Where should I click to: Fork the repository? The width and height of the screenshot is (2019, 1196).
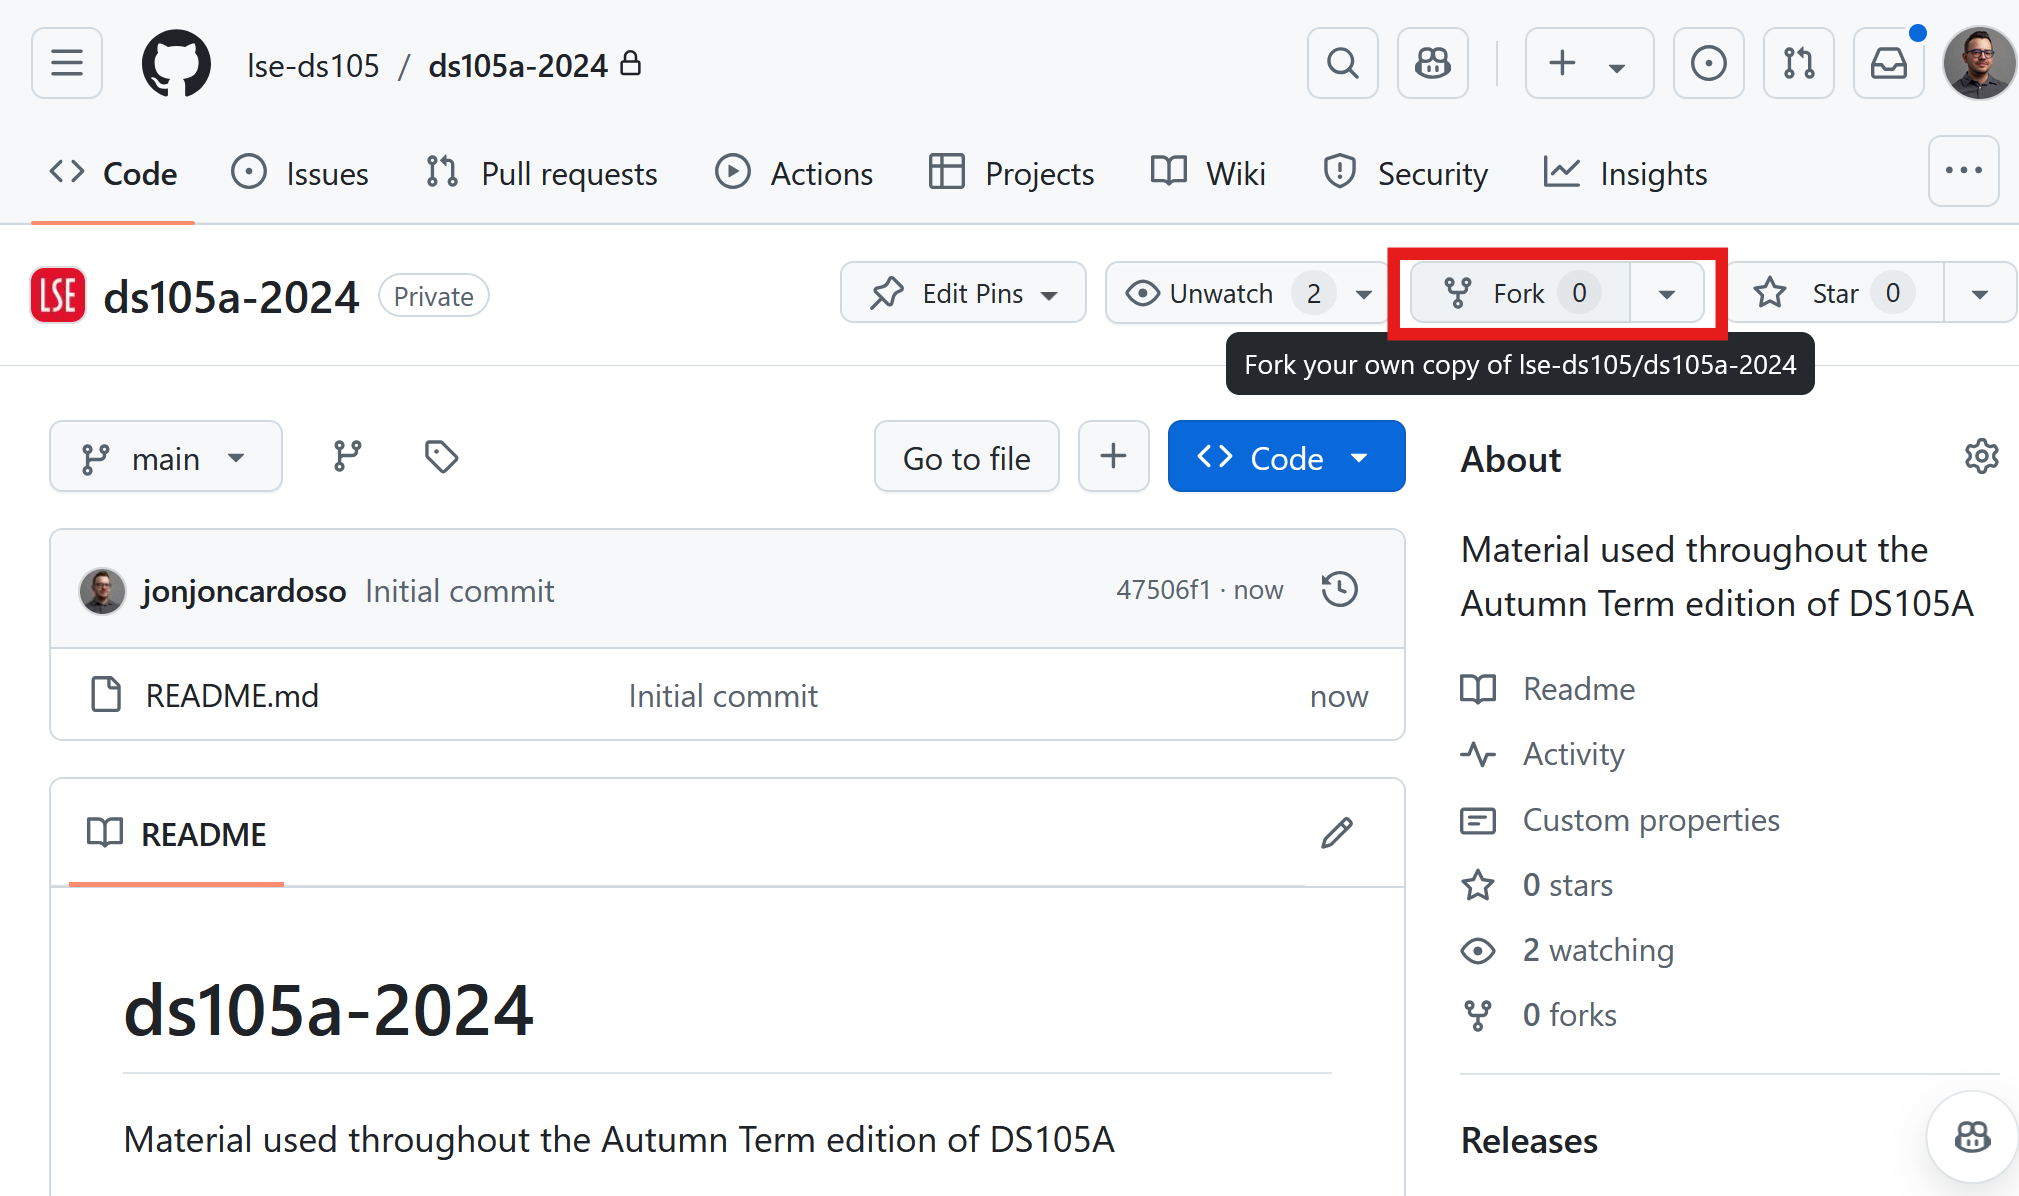[x=1520, y=293]
